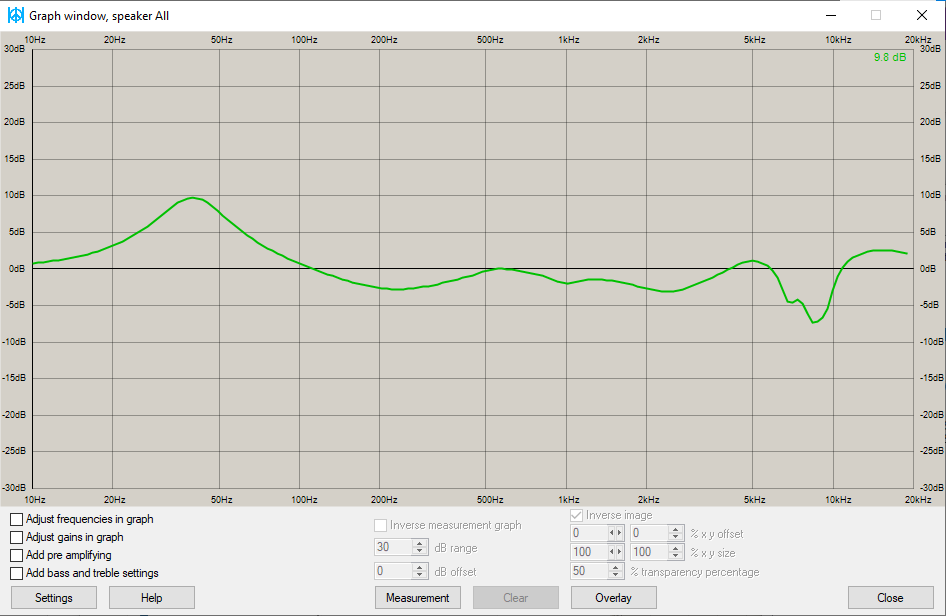Viewport: 946px width, 616px height.
Task: Decrease dB range with down arrow
Action: [420, 551]
